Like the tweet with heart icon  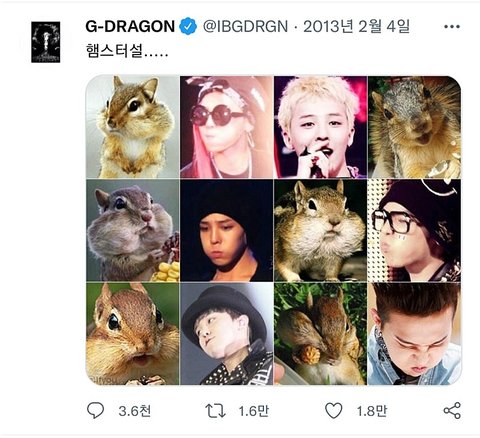(334, 411)
